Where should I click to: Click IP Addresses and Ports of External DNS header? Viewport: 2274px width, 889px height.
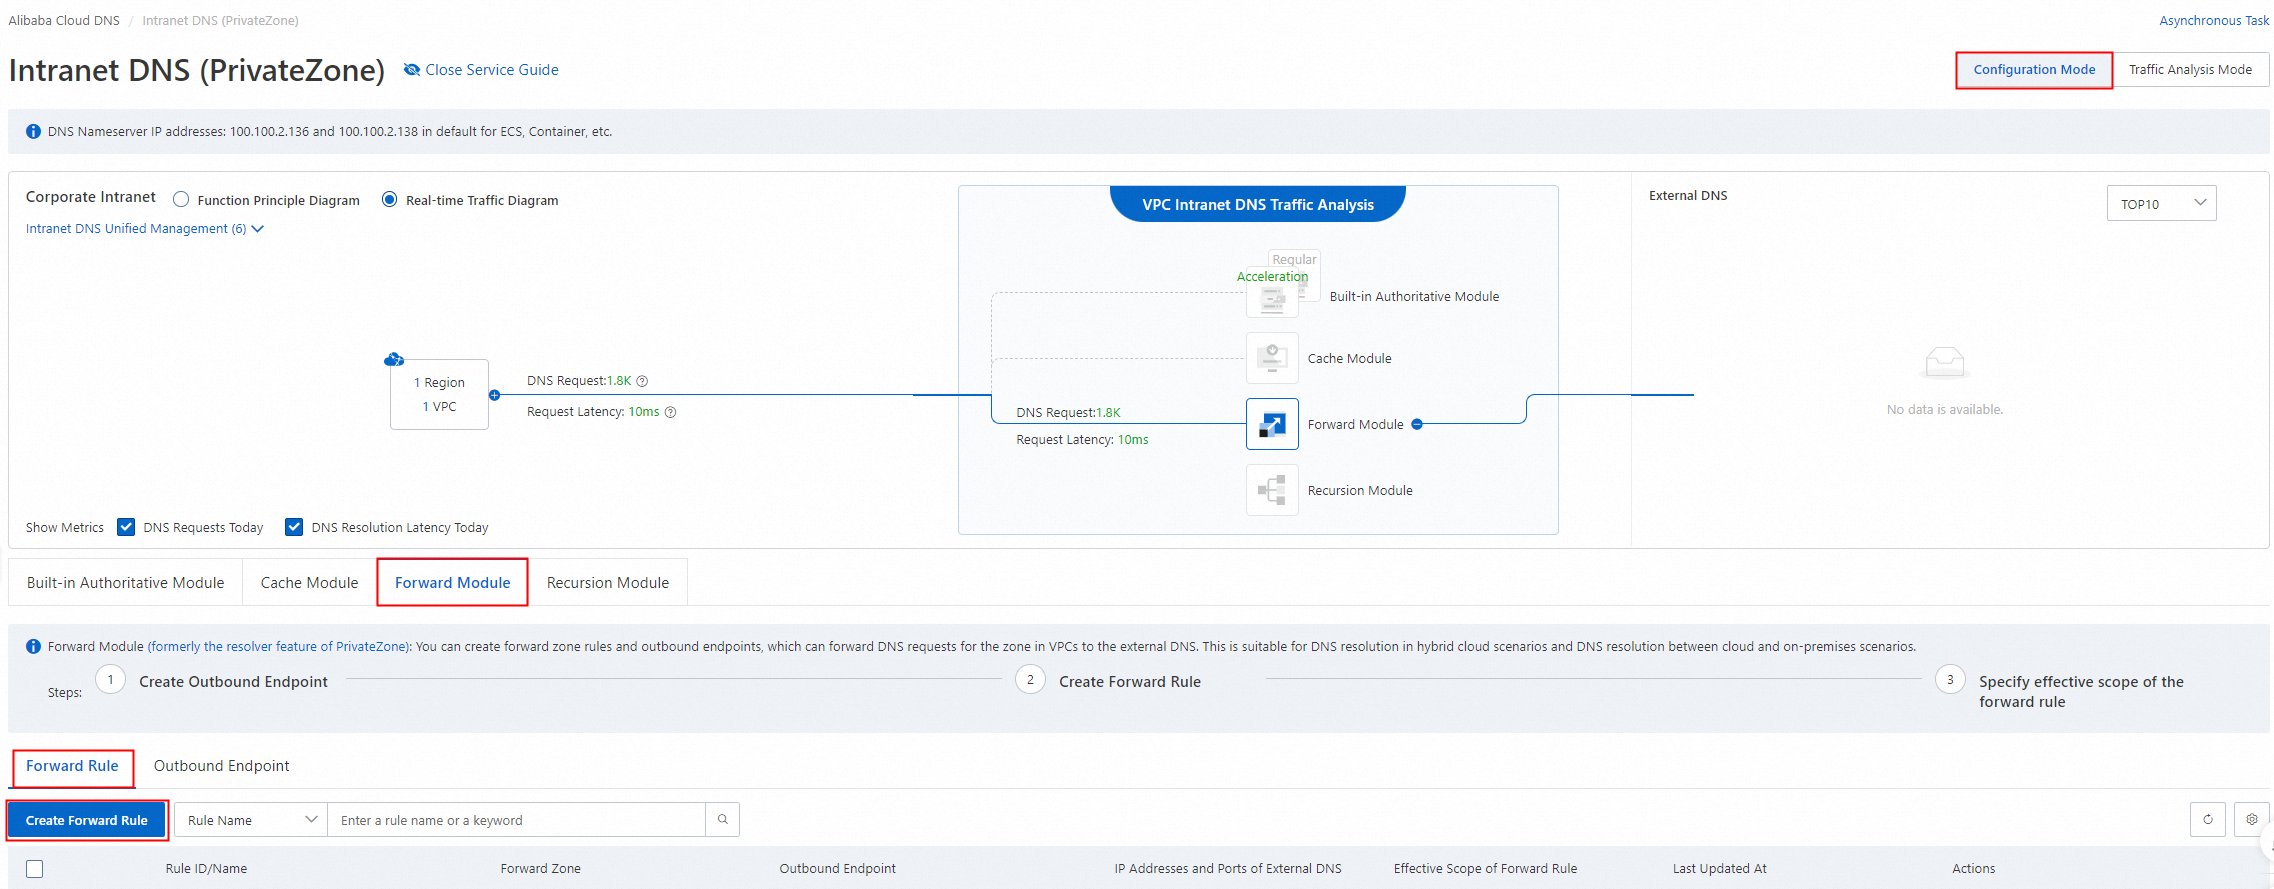(1228, 869)
